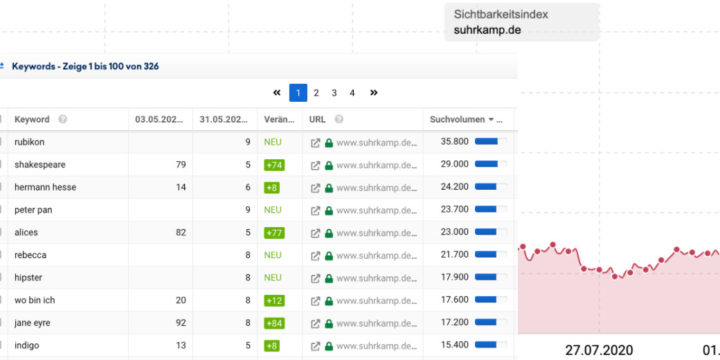Click previous position 92 for jane eyre
Screen dimensions: 720x360
pos(181,323)
